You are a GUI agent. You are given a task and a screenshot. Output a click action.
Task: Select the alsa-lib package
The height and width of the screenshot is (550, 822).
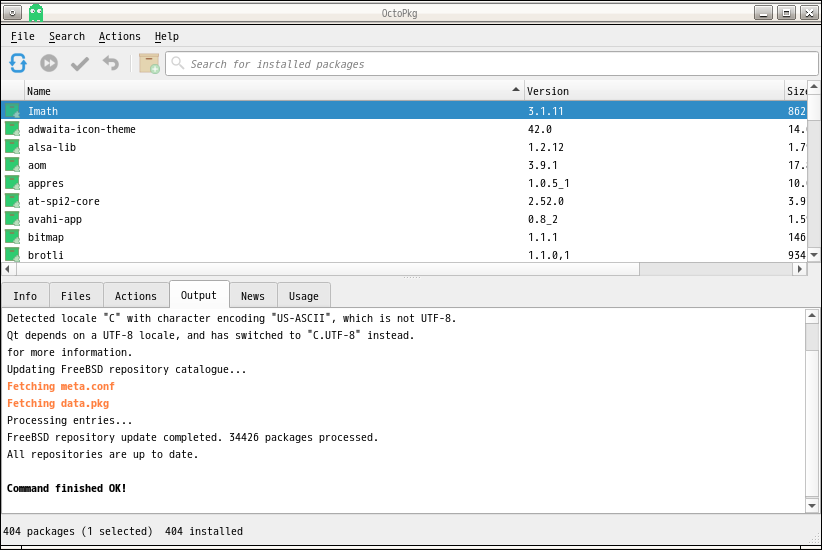point(404,147)
